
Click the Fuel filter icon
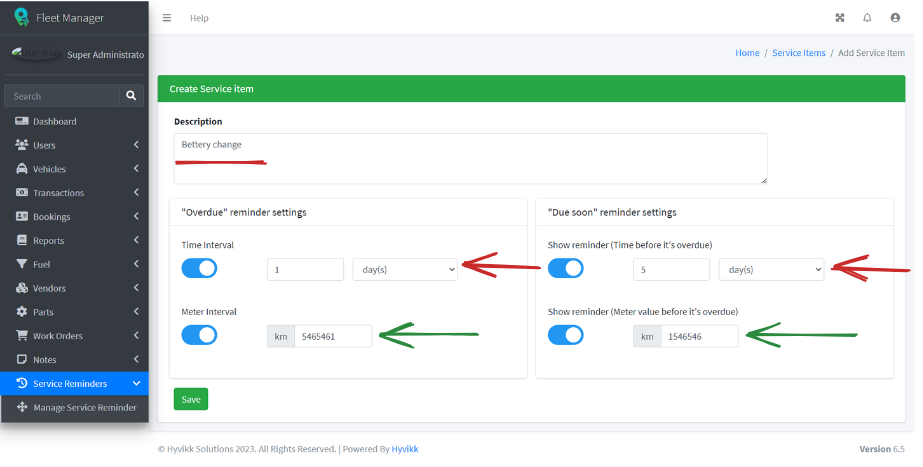[22, 264]
